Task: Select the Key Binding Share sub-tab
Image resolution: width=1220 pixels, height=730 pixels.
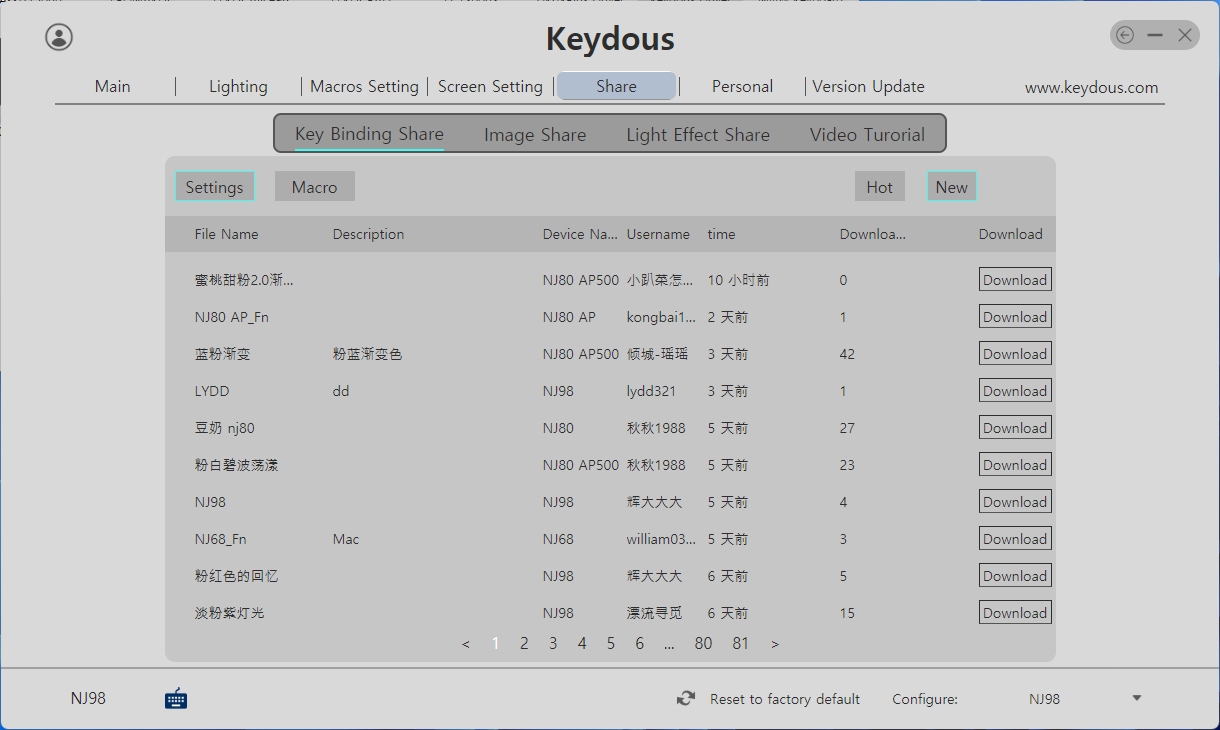Action: click(x=369, y=134)
